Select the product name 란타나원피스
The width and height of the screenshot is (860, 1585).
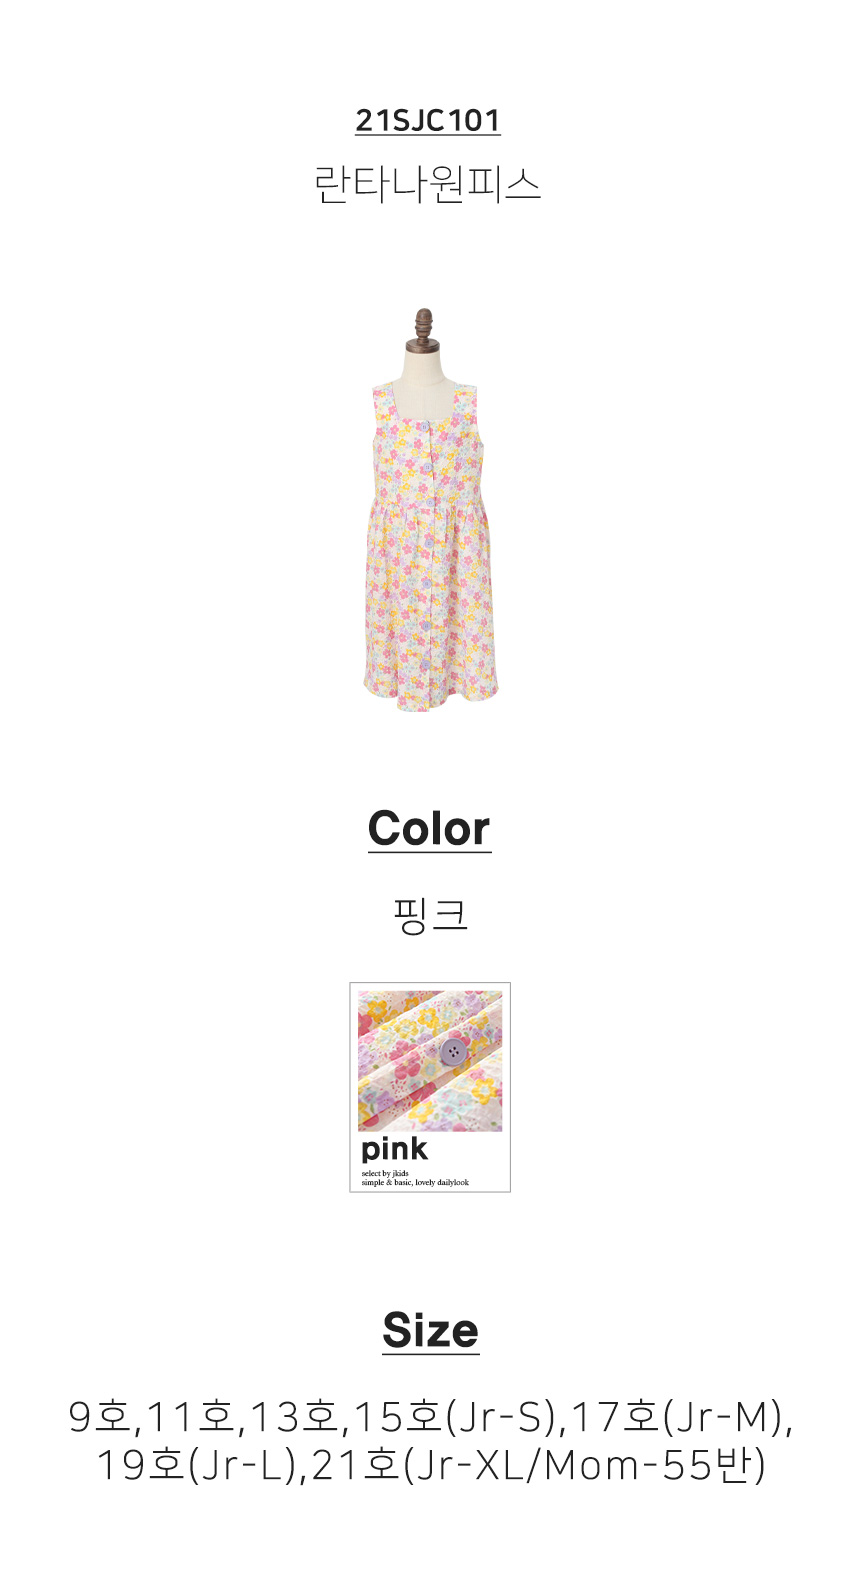428,184
